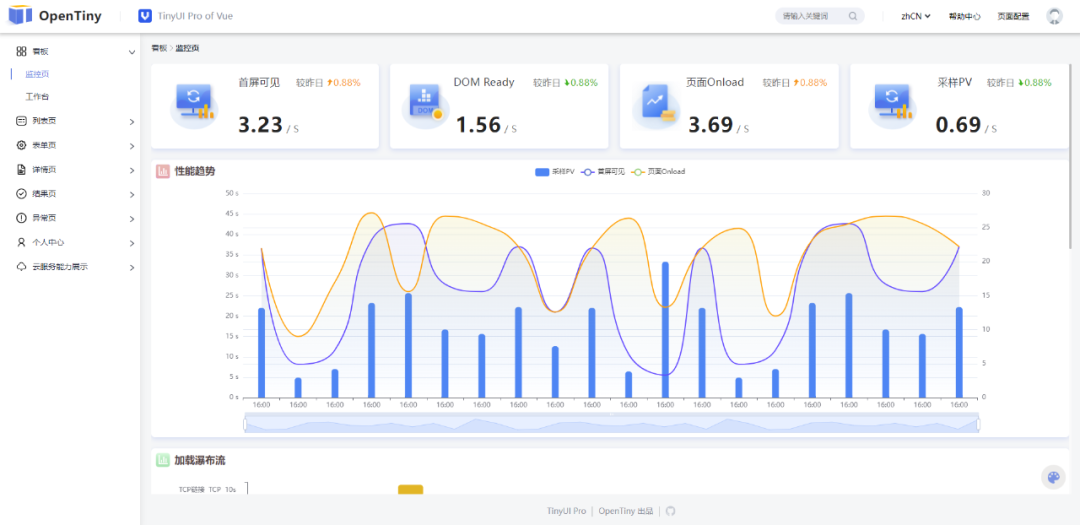Viewport: 1080px width, 525px height.
Task: Click the 看板 menu label text
Action: click(x=40, y=51)
